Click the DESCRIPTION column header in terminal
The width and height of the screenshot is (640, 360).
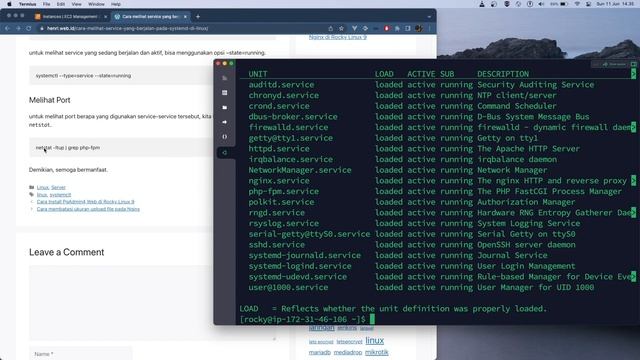503,74
